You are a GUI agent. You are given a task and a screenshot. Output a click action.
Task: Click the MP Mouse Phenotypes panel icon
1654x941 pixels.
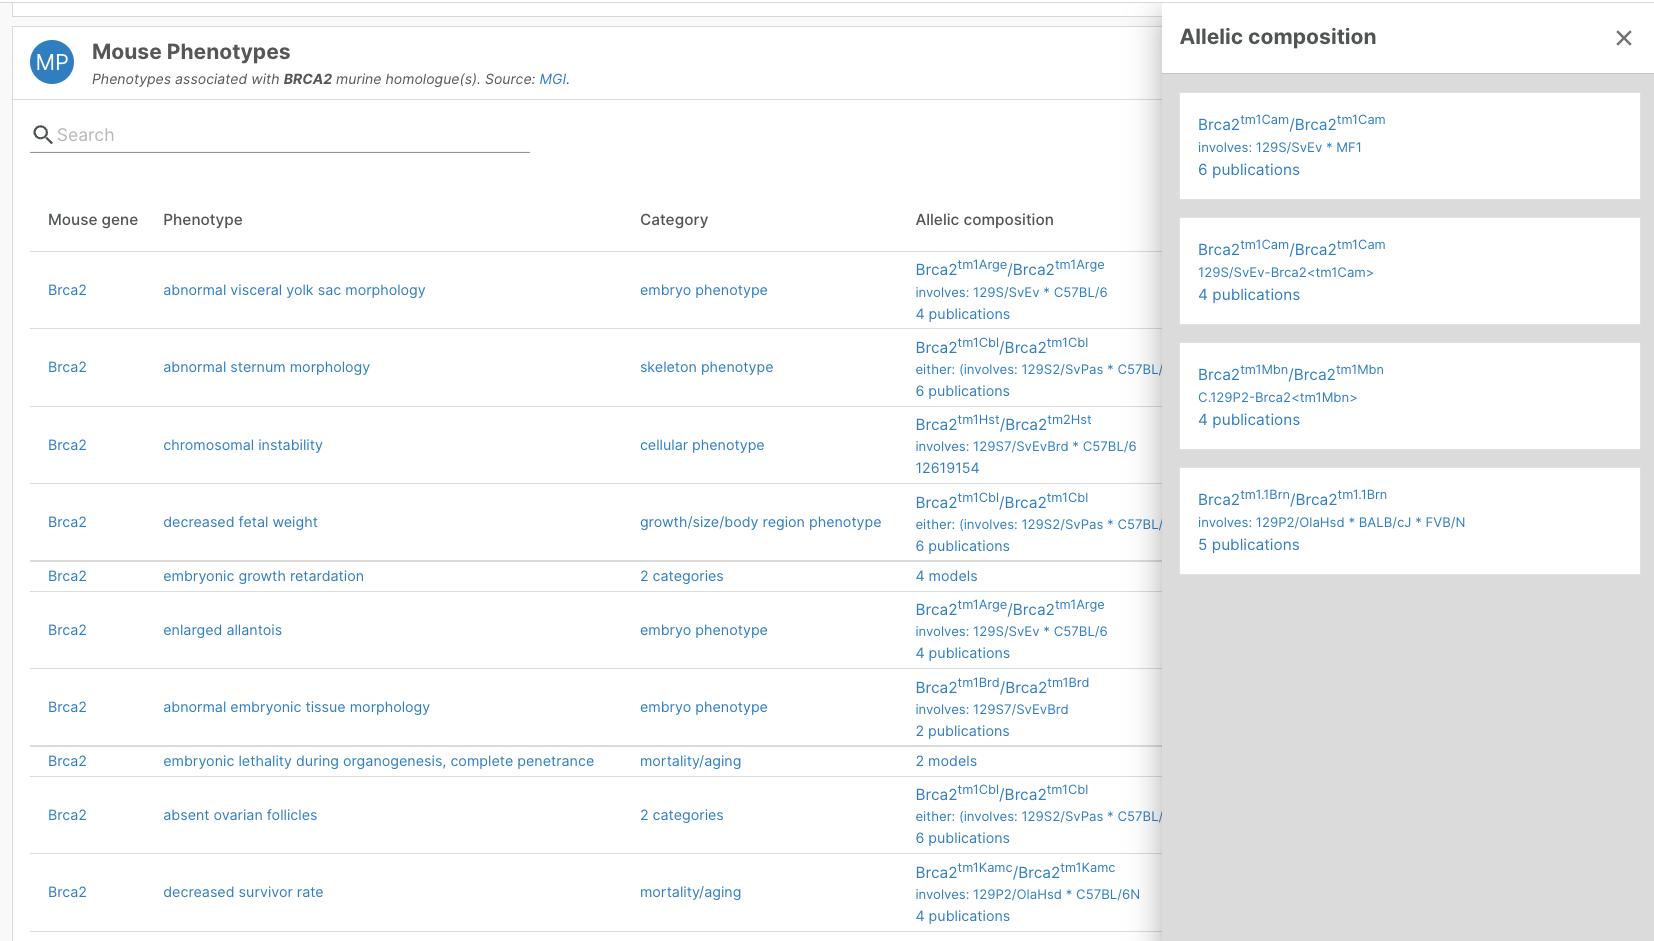51,62
